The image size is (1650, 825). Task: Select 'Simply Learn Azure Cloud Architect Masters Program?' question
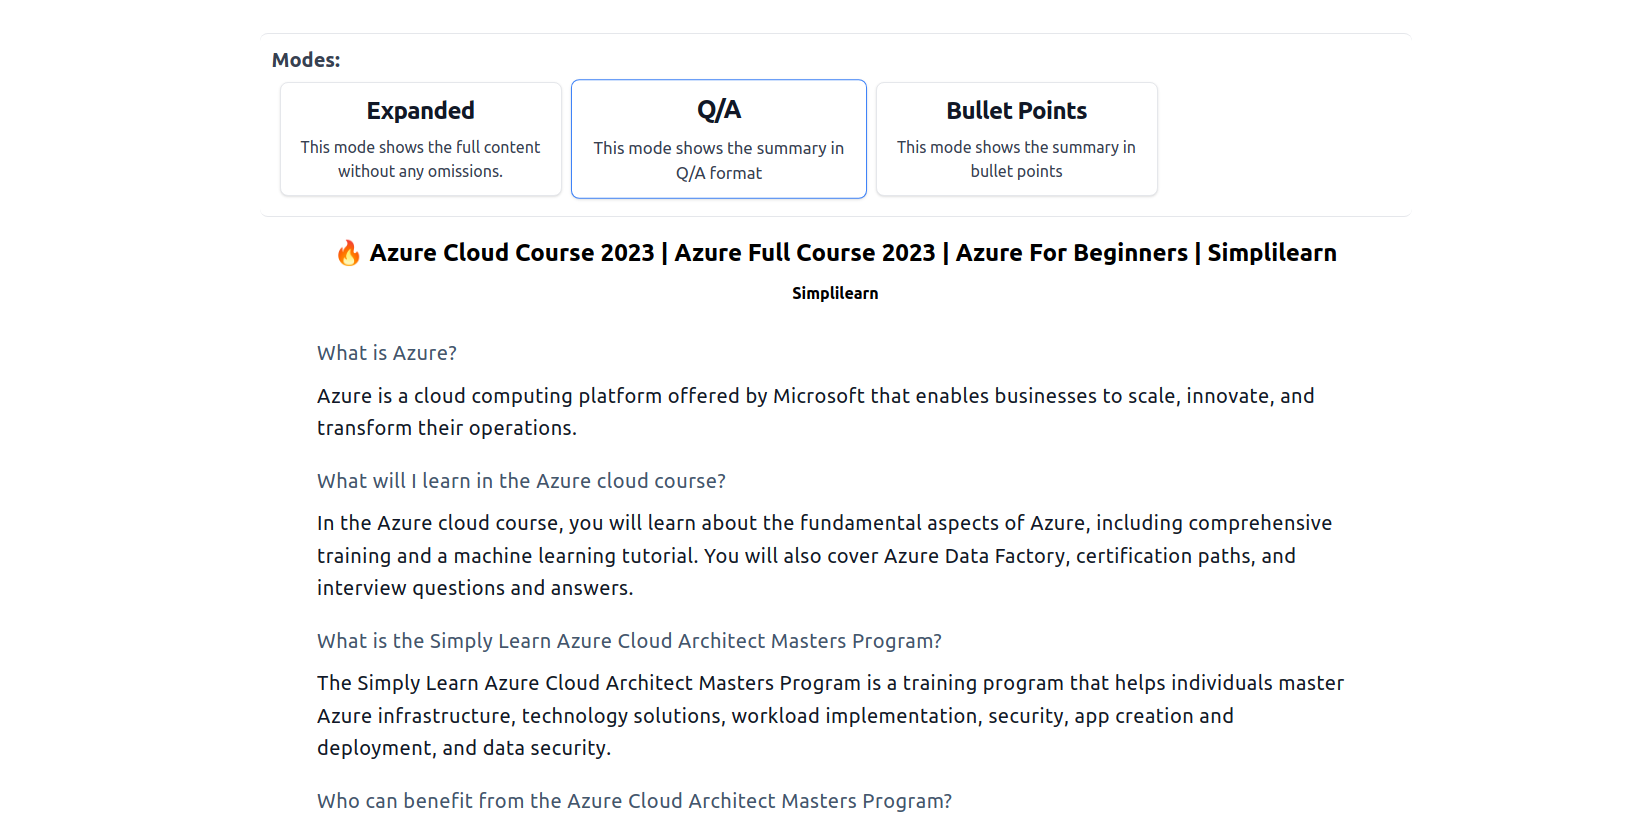[629, 641]
